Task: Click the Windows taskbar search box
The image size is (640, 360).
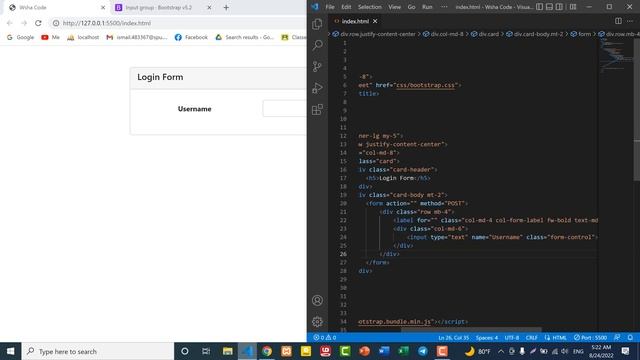Action: click(98, 351)
